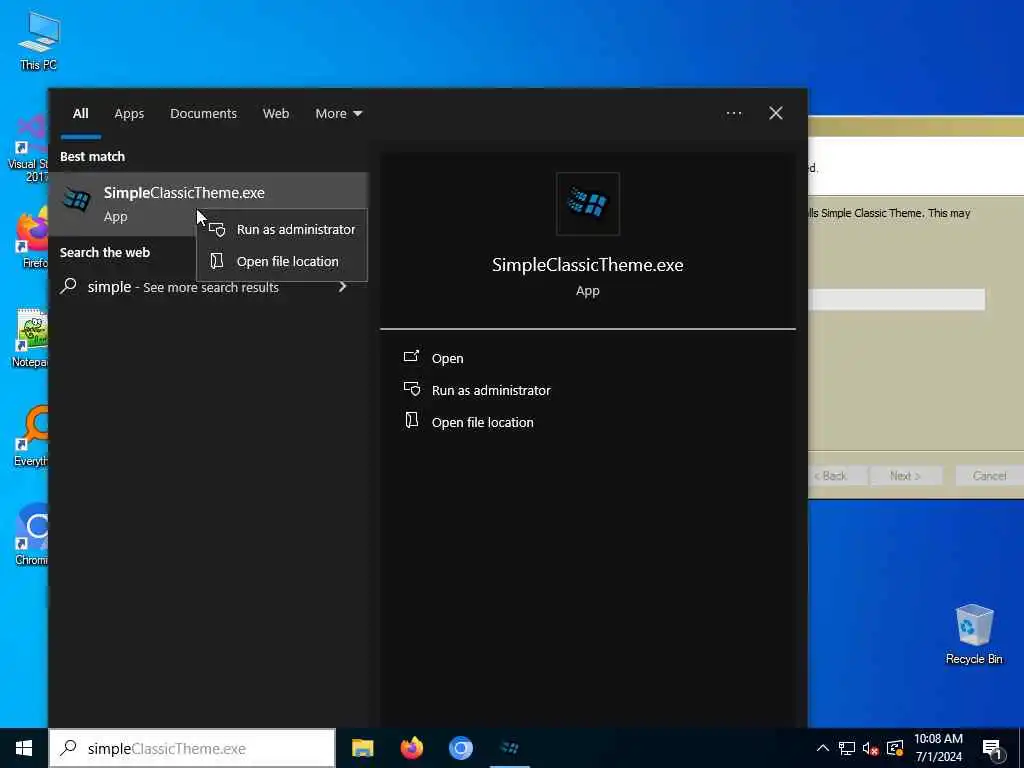This screenshot has height=768, width=1024.
Task: Open Recycle Bin on the desktop
Action: [973, 634]
